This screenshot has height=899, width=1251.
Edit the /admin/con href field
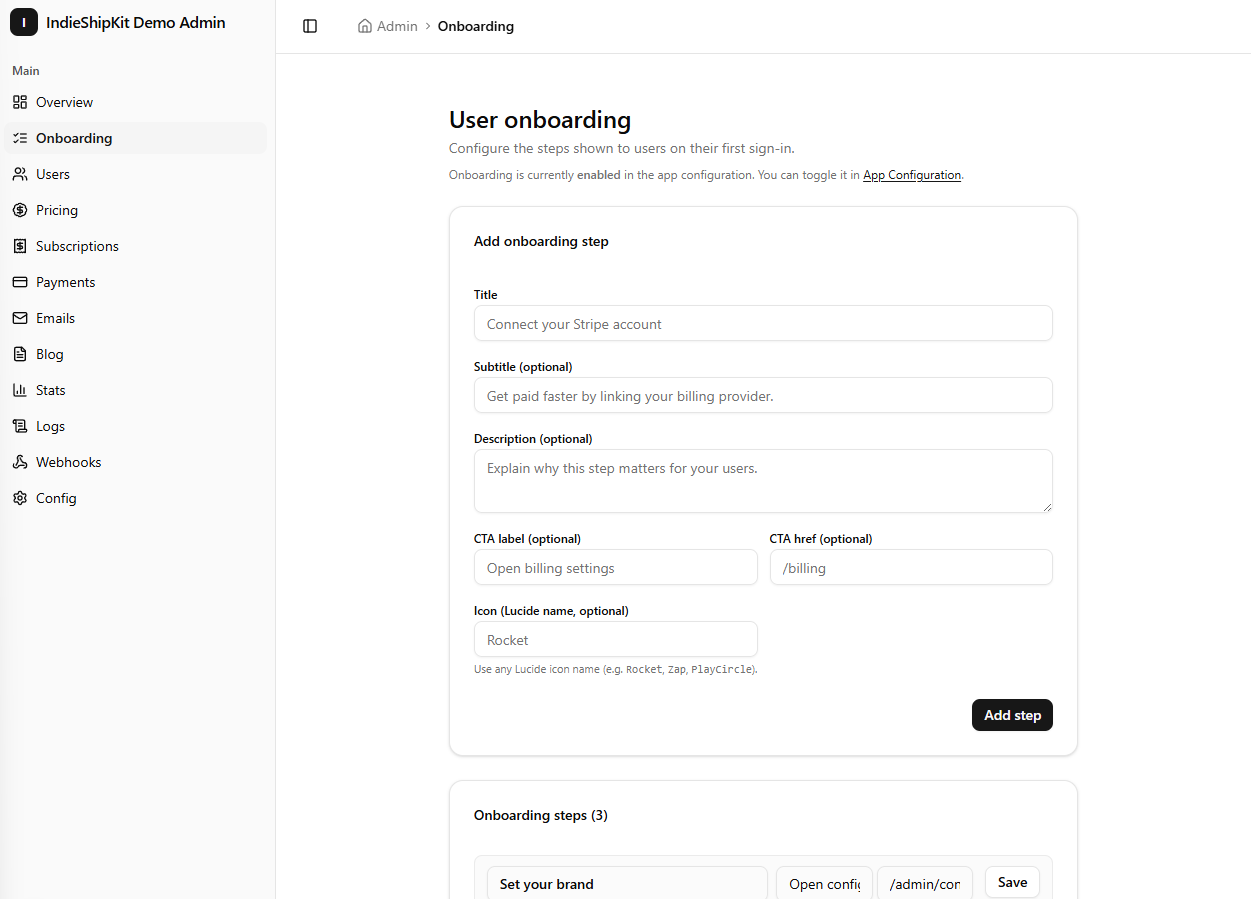pyautogui.click(x=925, y=883)
